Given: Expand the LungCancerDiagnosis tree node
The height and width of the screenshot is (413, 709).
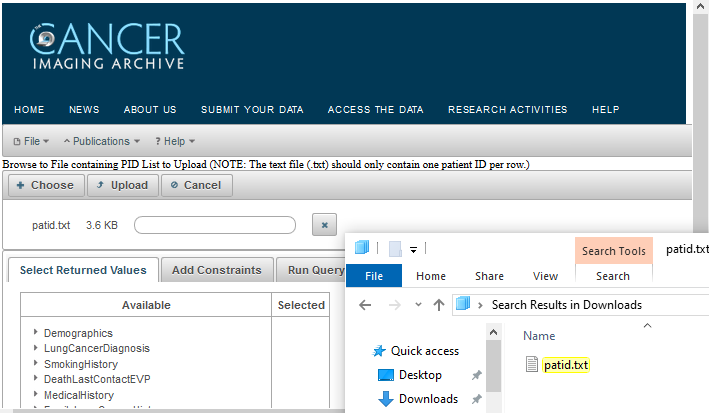Looking at the screenshot, I should [35, 347].
